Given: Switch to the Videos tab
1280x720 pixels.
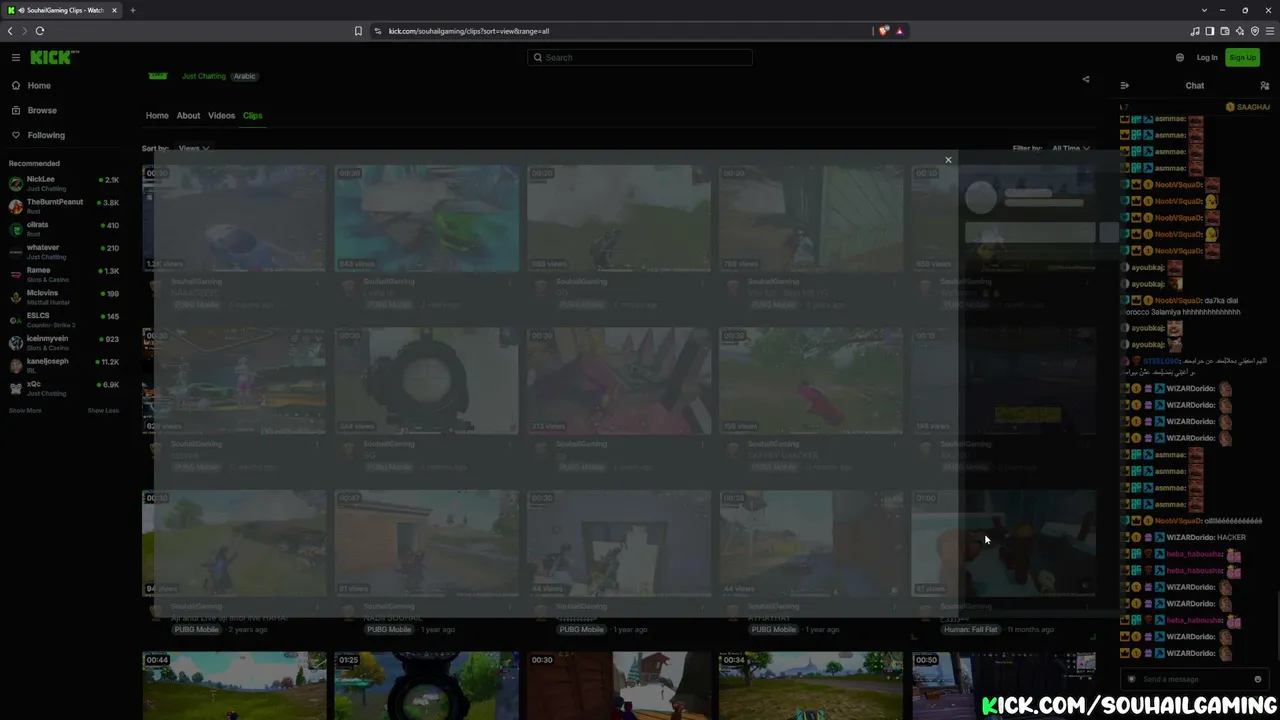Looking at the screenshot, I should point(221,116).
